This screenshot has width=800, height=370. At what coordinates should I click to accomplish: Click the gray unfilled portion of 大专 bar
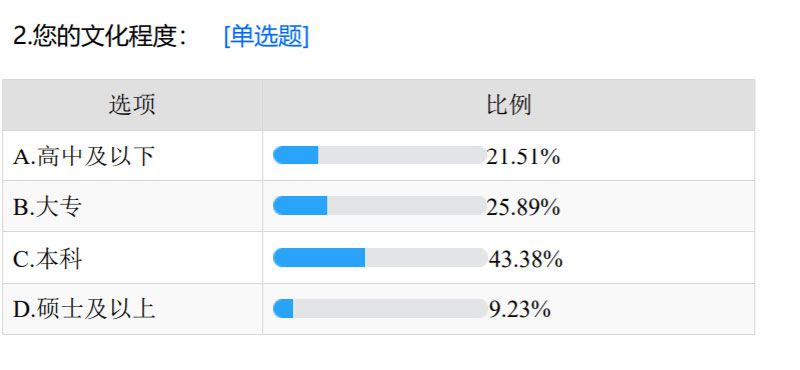(407, 206)
